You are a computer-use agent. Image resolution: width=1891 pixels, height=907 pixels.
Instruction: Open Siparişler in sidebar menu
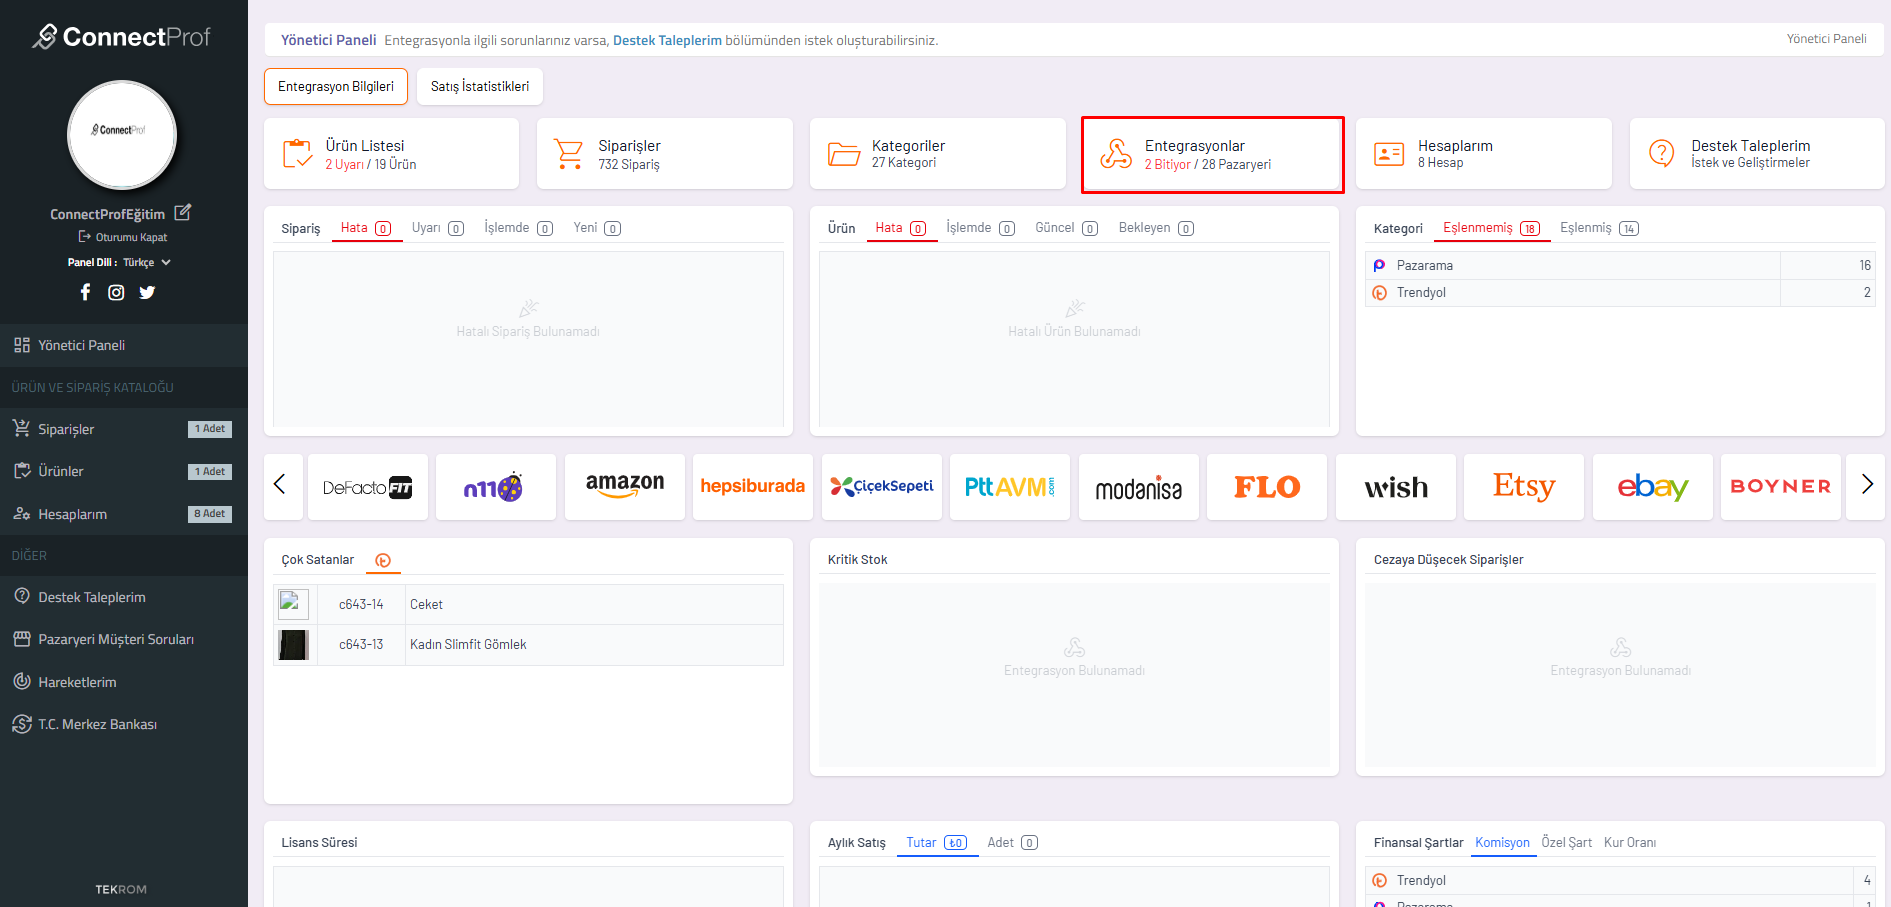tap(124, 429)
